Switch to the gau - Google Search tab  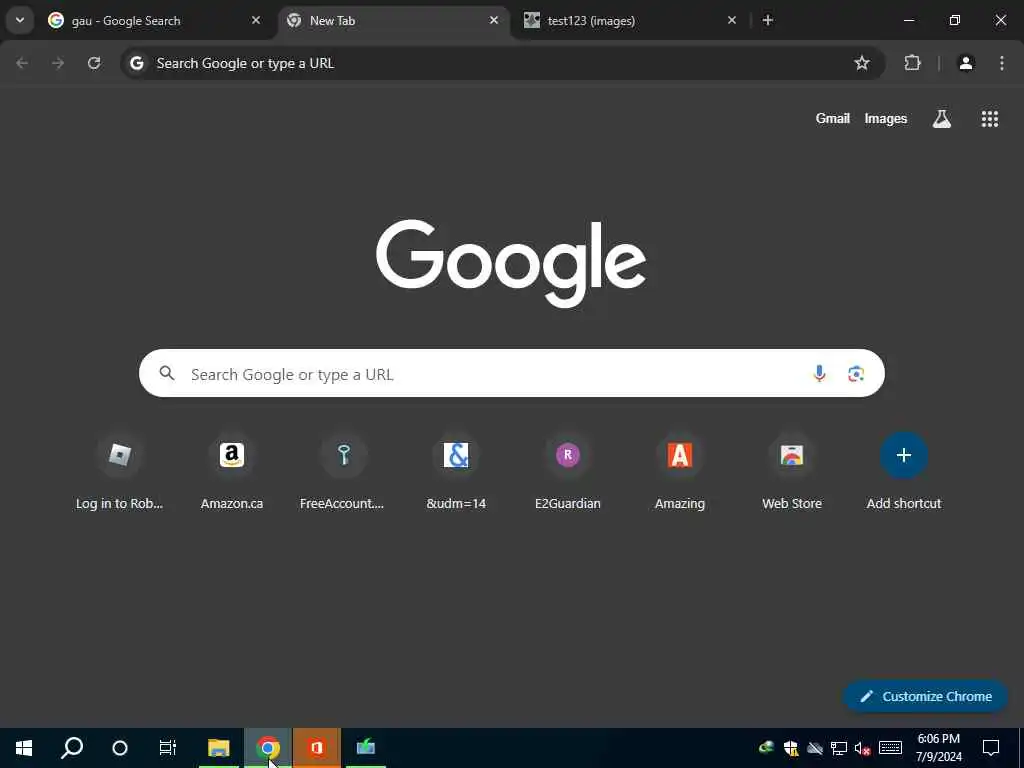pos(152,20)
